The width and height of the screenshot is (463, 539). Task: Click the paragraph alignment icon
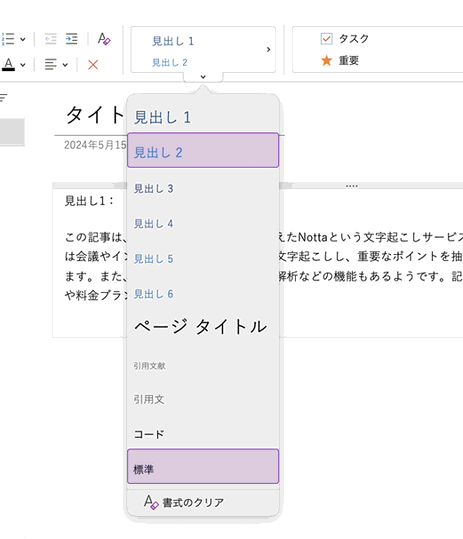51,64
